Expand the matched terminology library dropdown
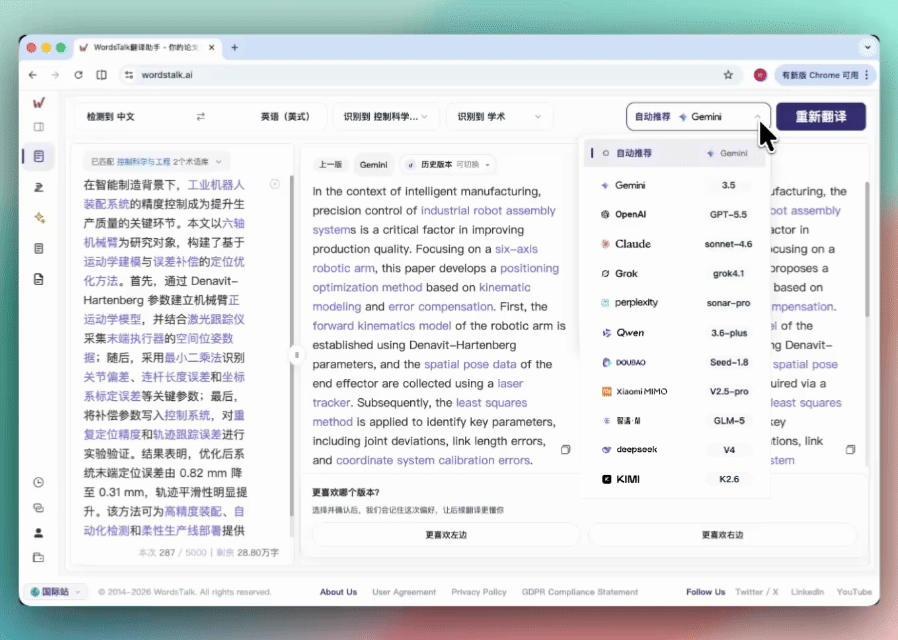898x640 pixels. coord(156,162)
